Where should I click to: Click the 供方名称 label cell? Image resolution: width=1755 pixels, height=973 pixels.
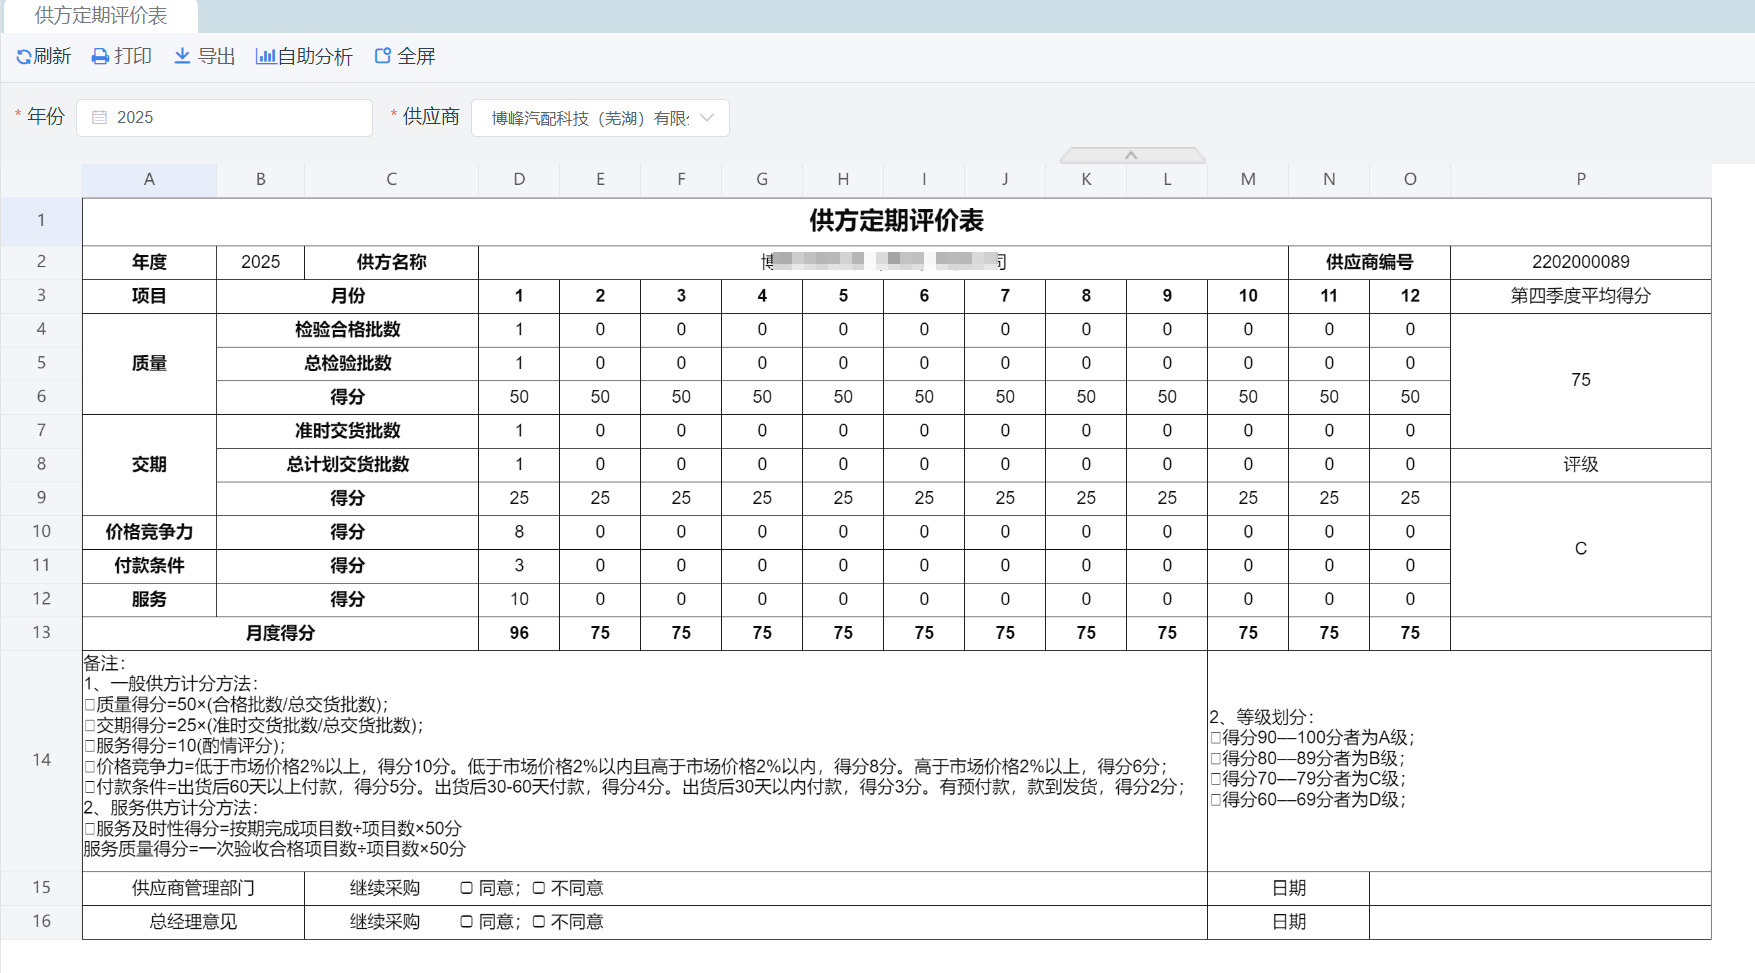pos(391,262)
